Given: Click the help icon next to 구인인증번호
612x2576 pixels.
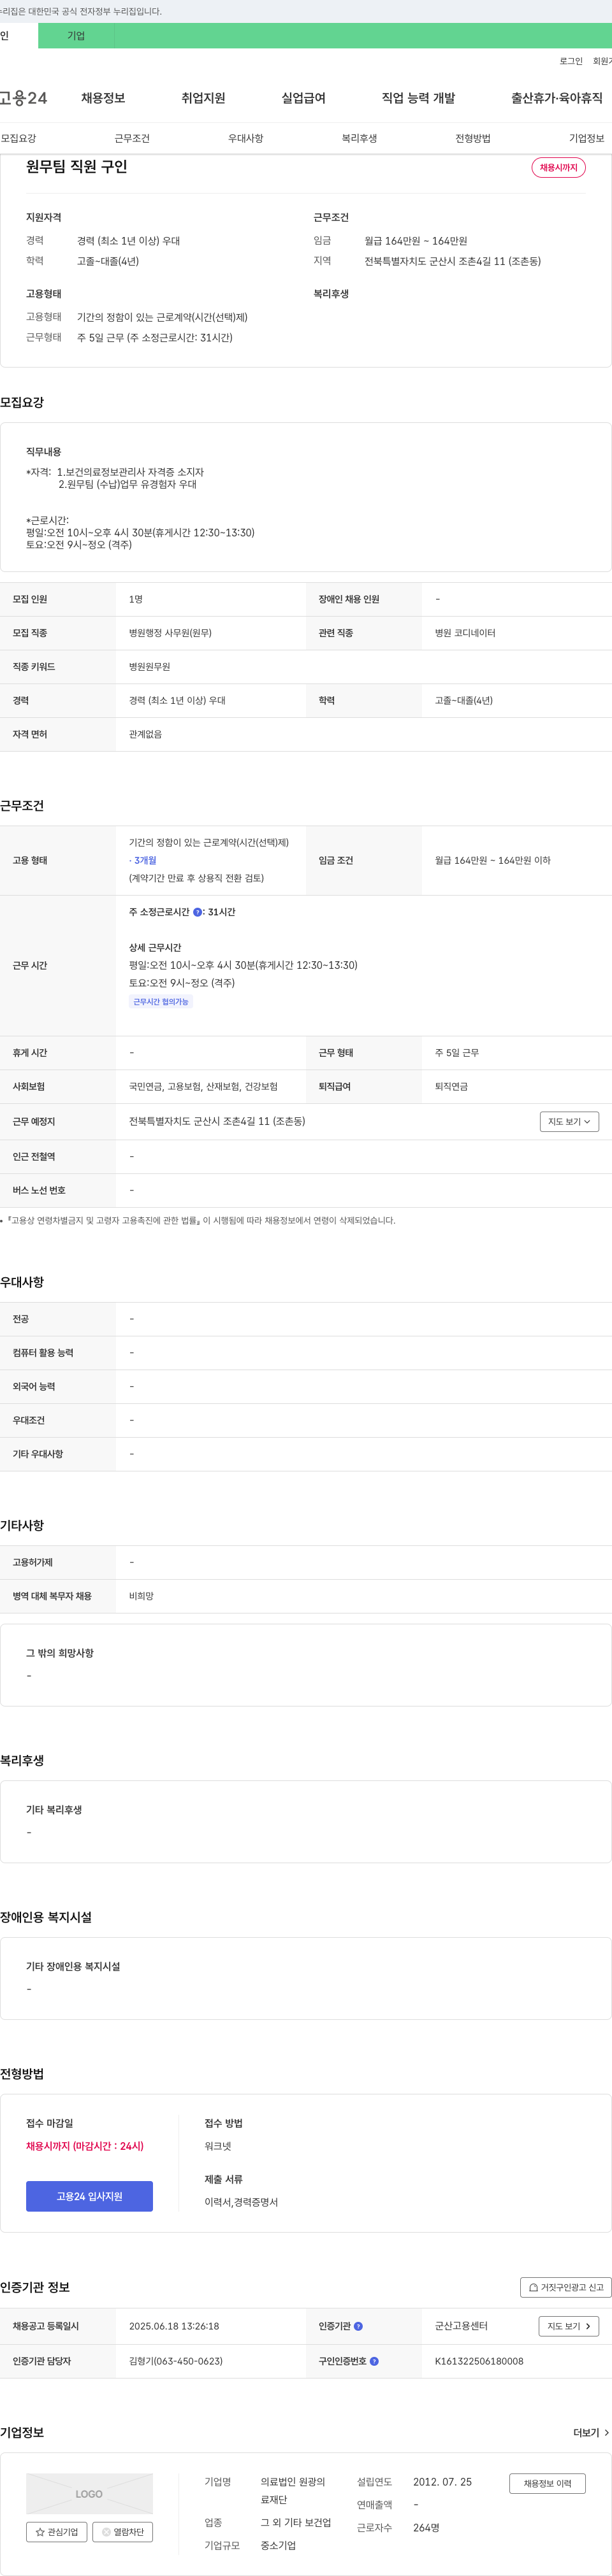Looking at the screenshot, I should [x=374, y=2361].
